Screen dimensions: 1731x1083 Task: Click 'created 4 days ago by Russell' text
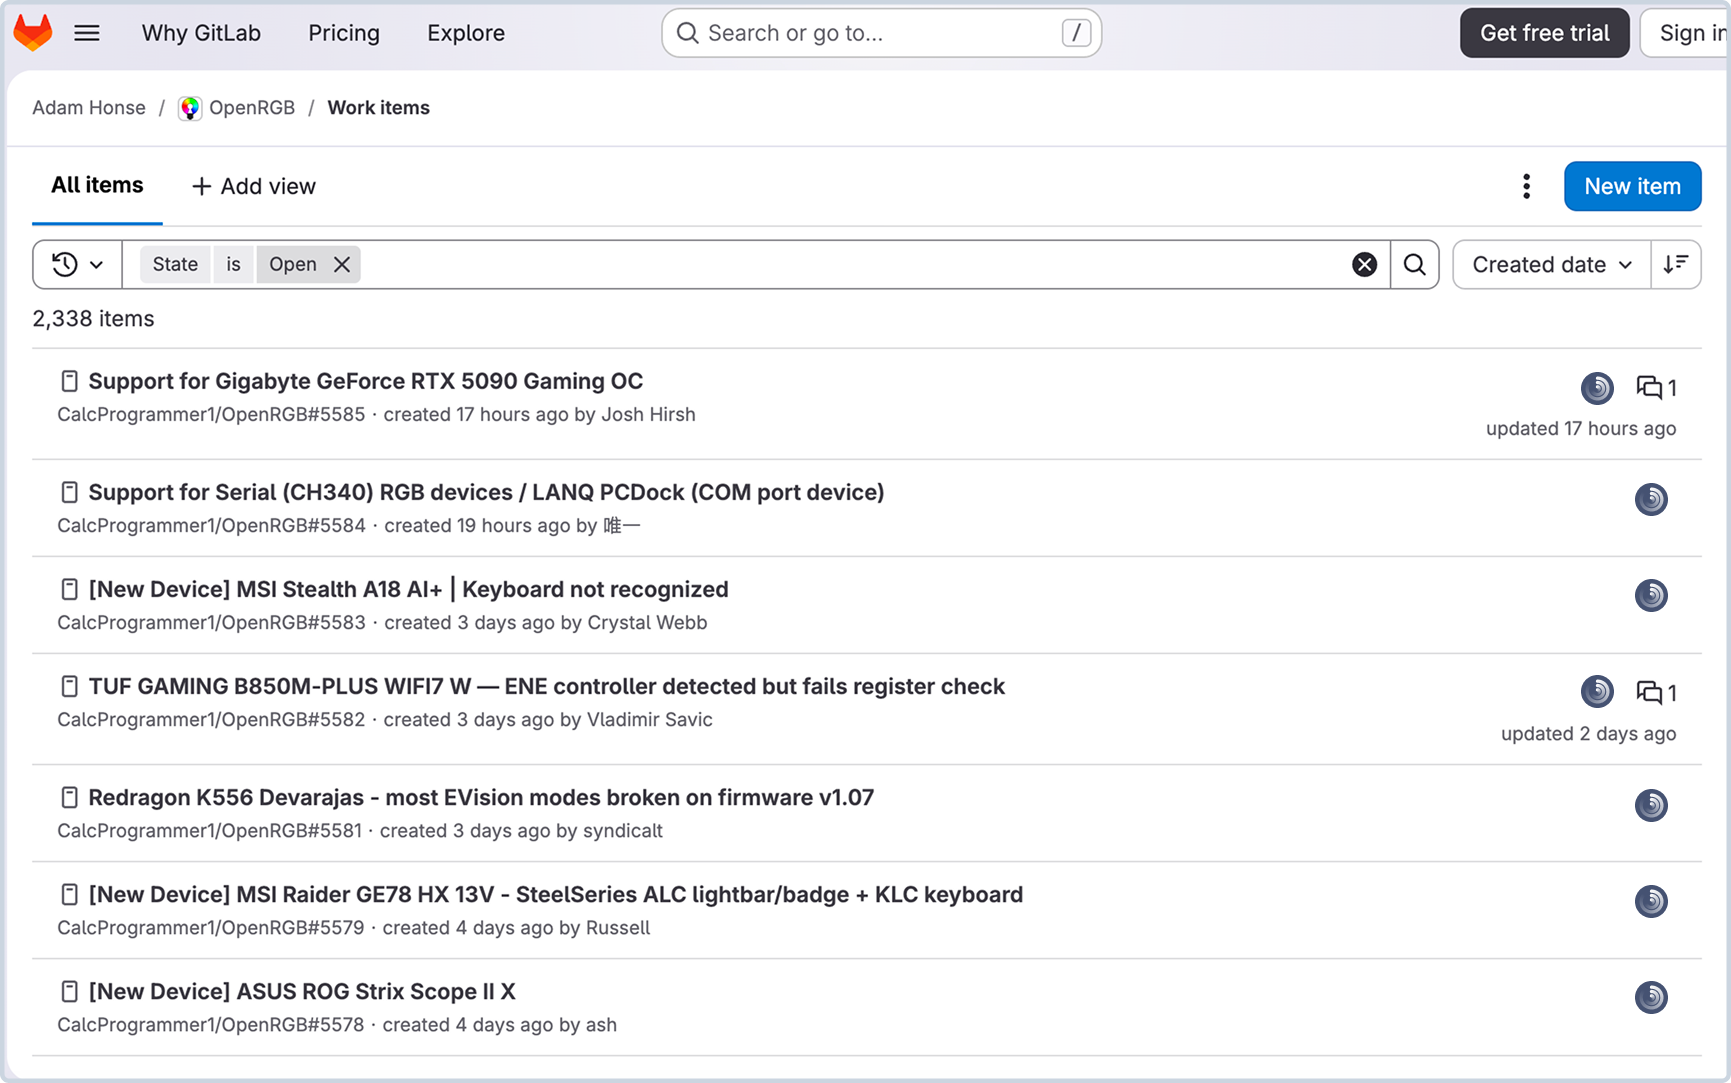516,927
